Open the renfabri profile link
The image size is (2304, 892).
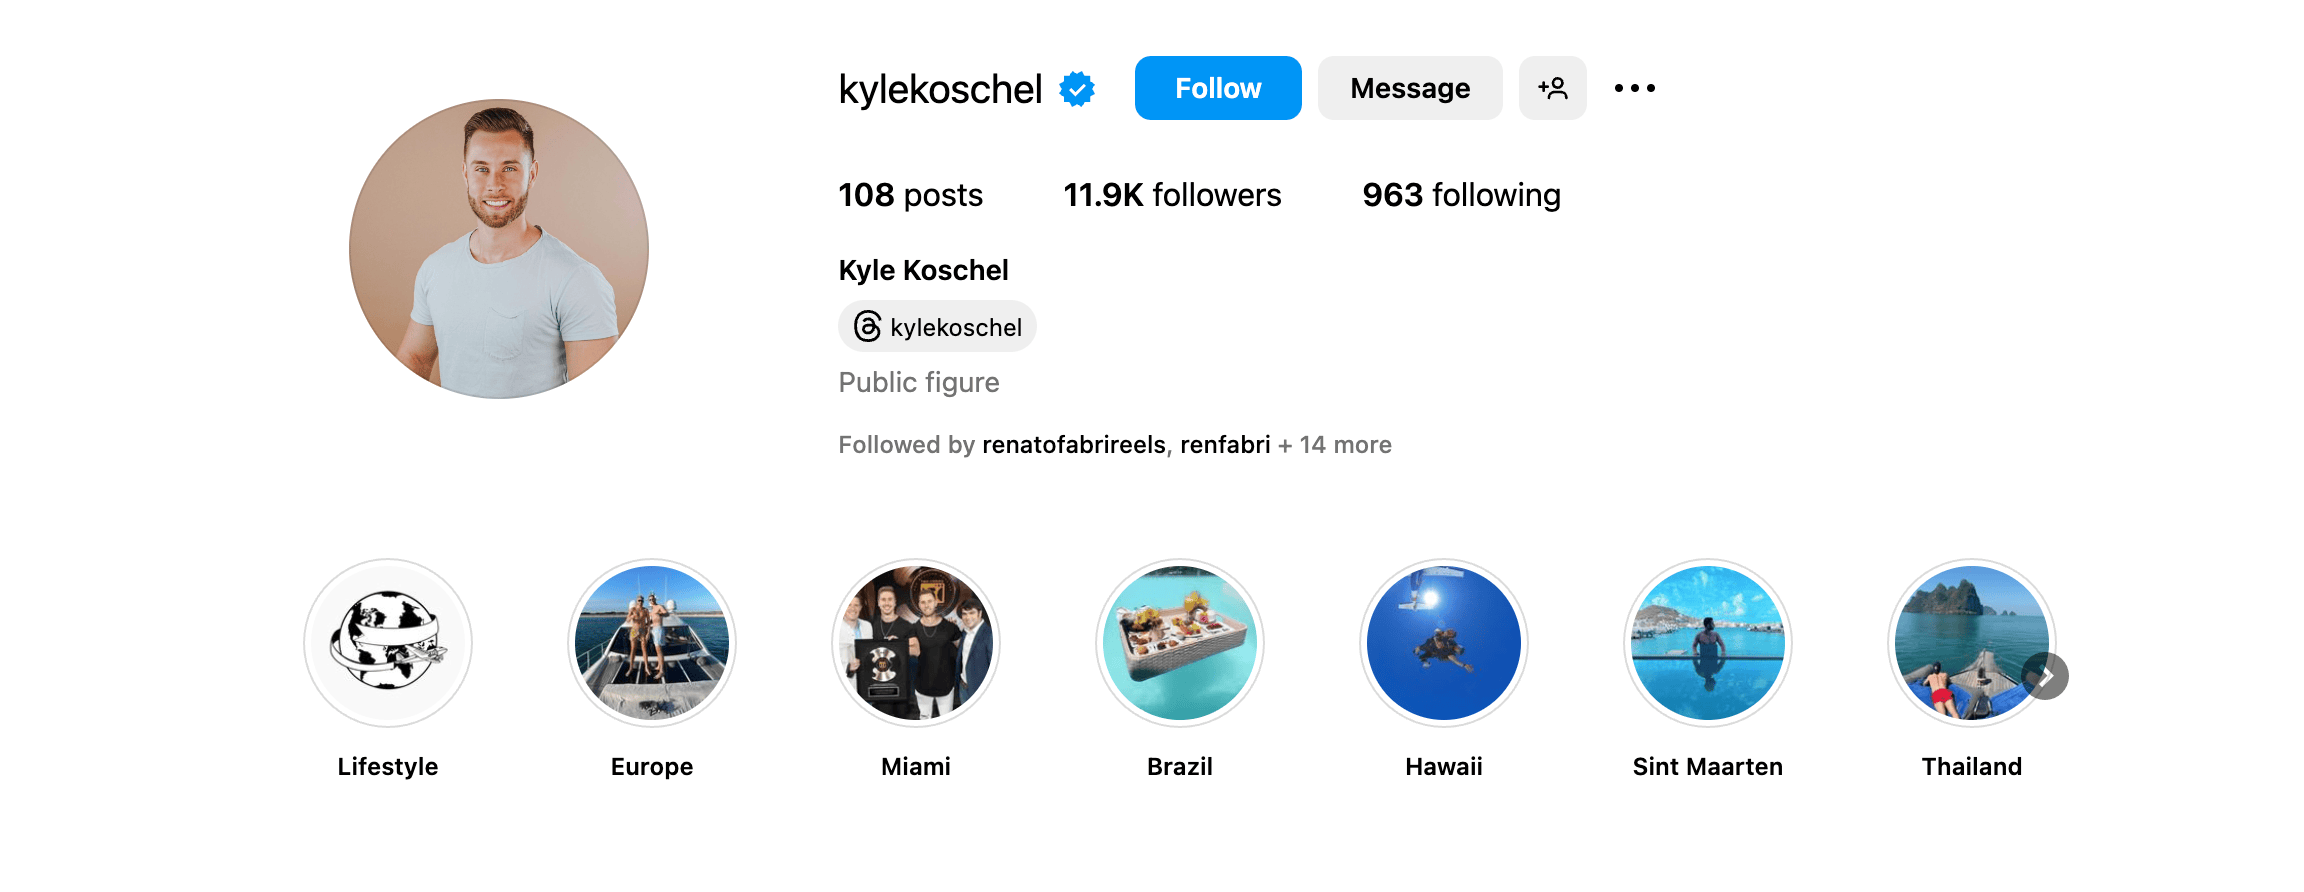[1225, 445]
